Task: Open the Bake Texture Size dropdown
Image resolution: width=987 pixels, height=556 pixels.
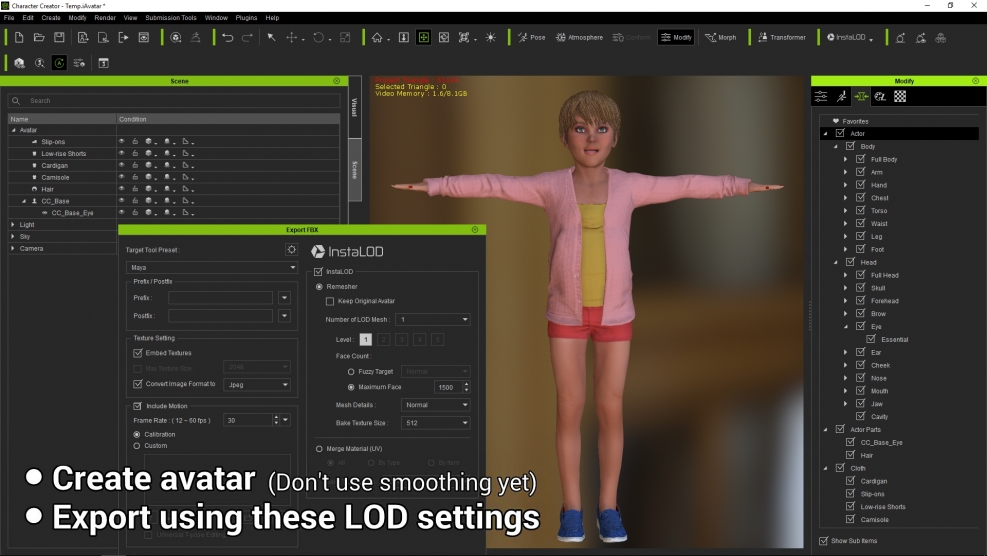Action: (x=435, y=423)
